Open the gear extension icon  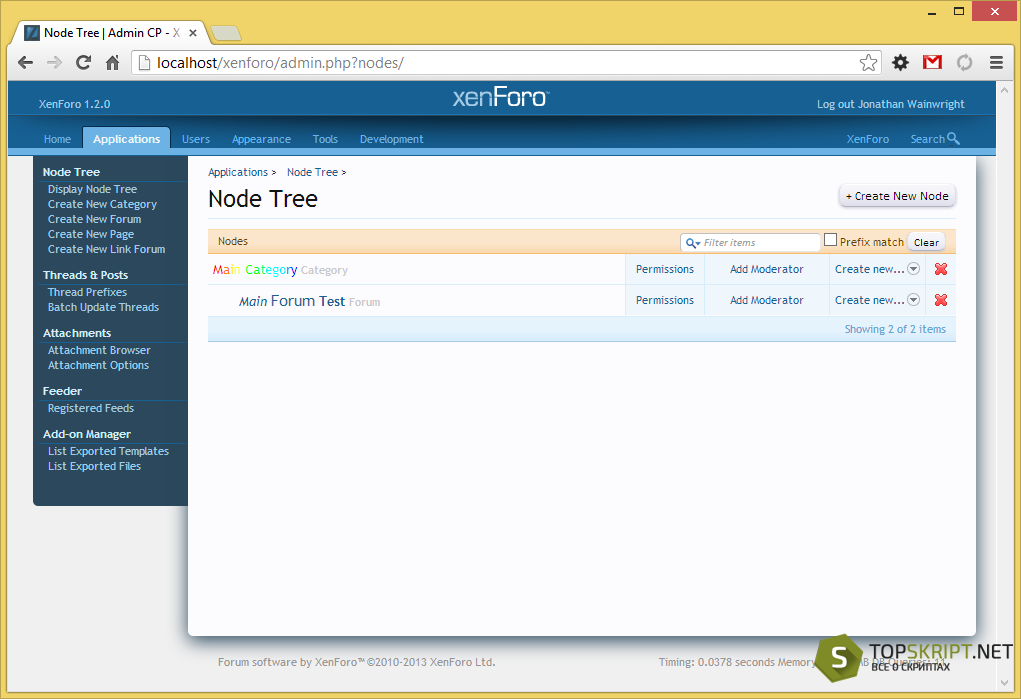(901, 63)
